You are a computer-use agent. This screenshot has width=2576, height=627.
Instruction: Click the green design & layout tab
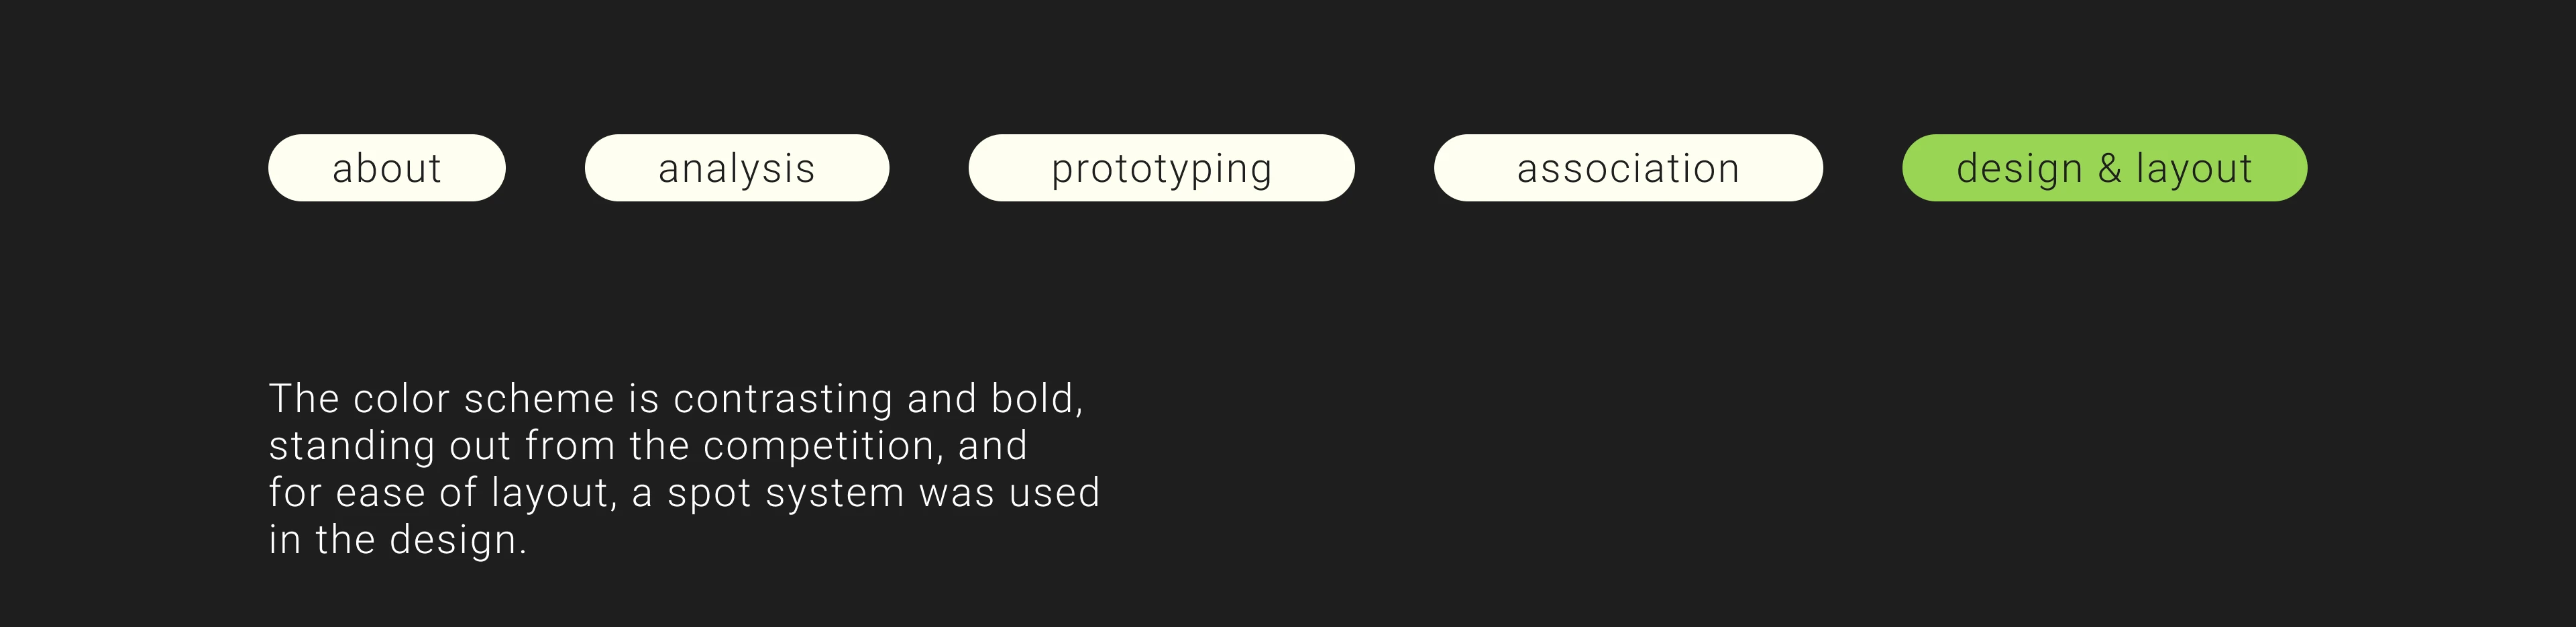[2105, 168]
